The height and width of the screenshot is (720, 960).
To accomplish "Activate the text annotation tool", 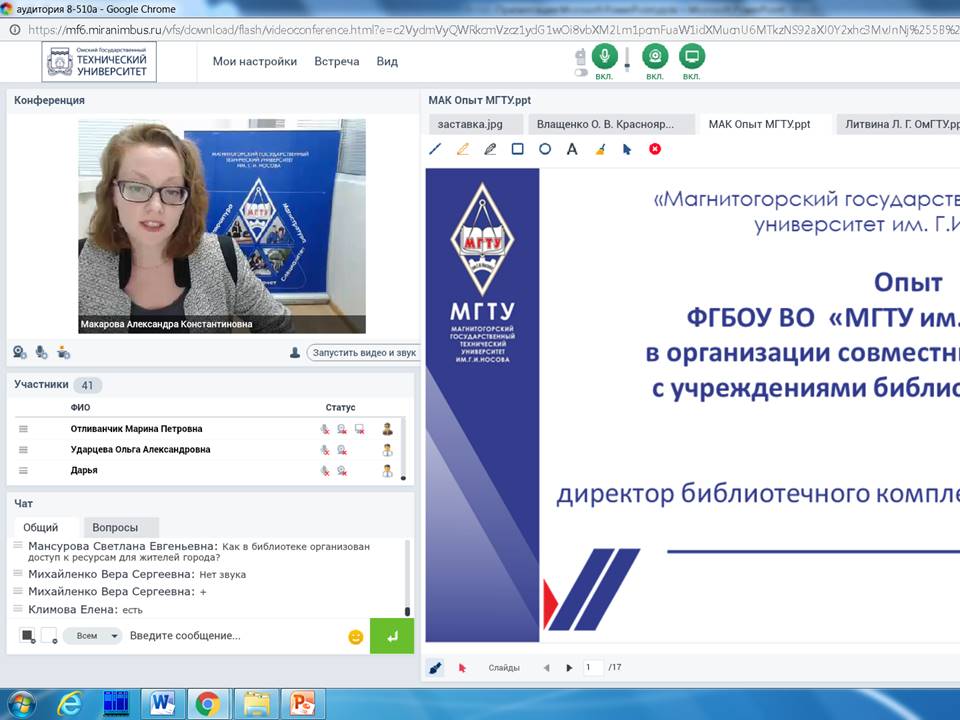I will point(572,149).
